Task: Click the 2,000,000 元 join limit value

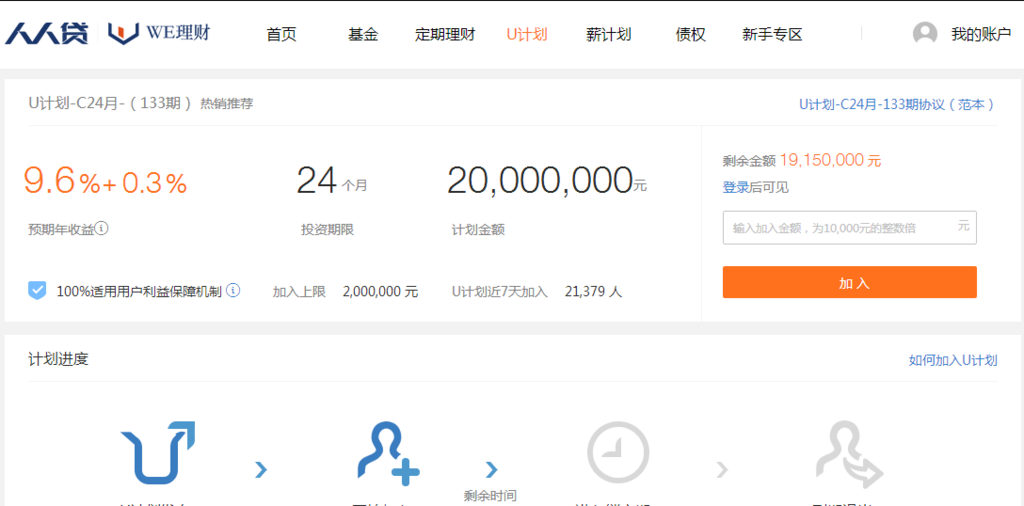Action: coord(380,292)
